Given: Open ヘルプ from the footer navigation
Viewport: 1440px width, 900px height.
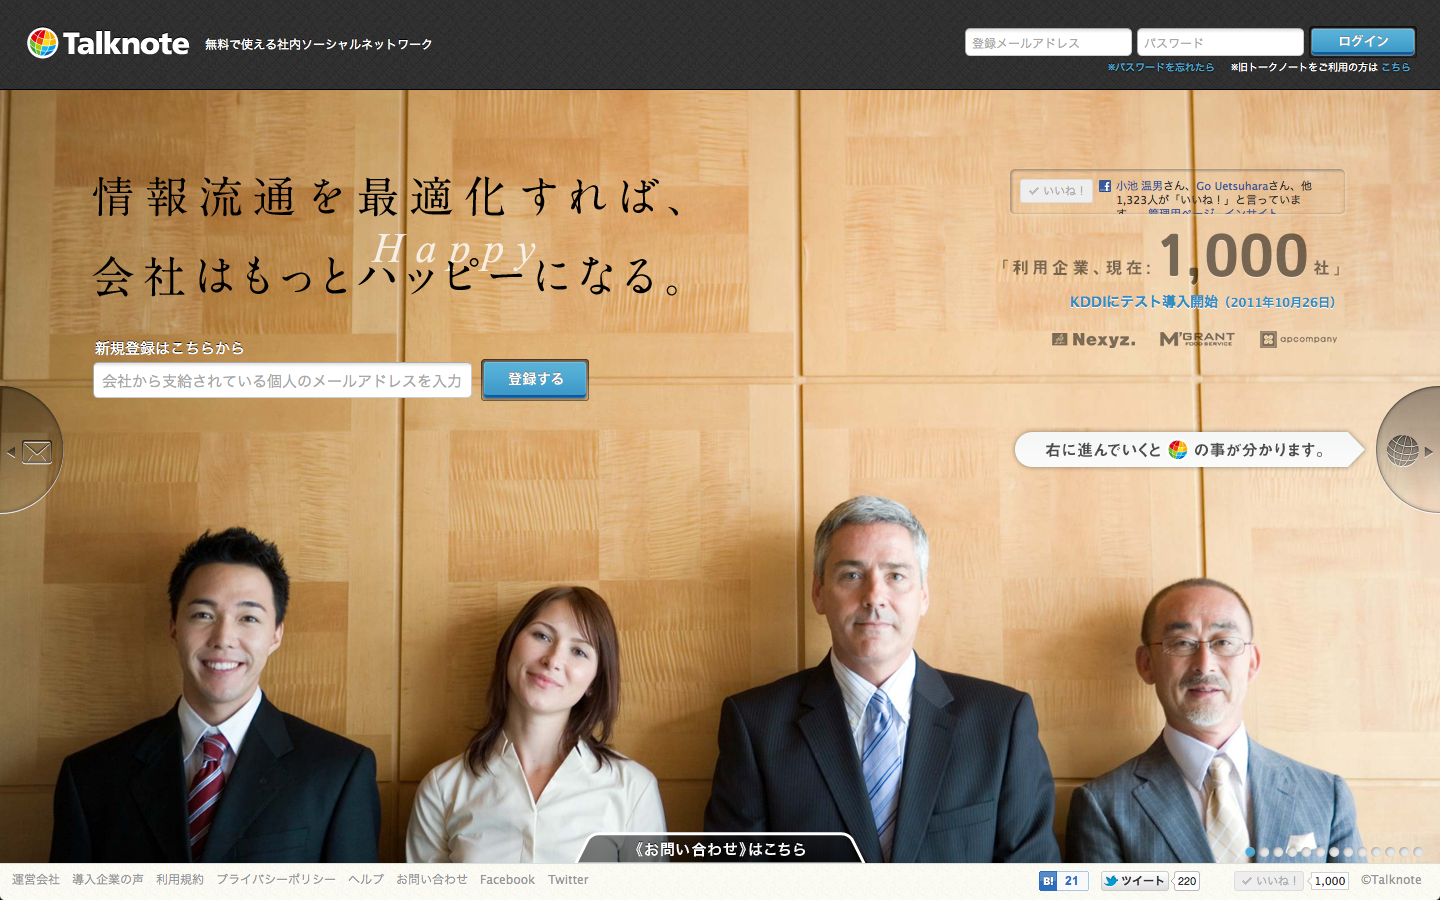Looking at the screenshot, I should 367,879.
